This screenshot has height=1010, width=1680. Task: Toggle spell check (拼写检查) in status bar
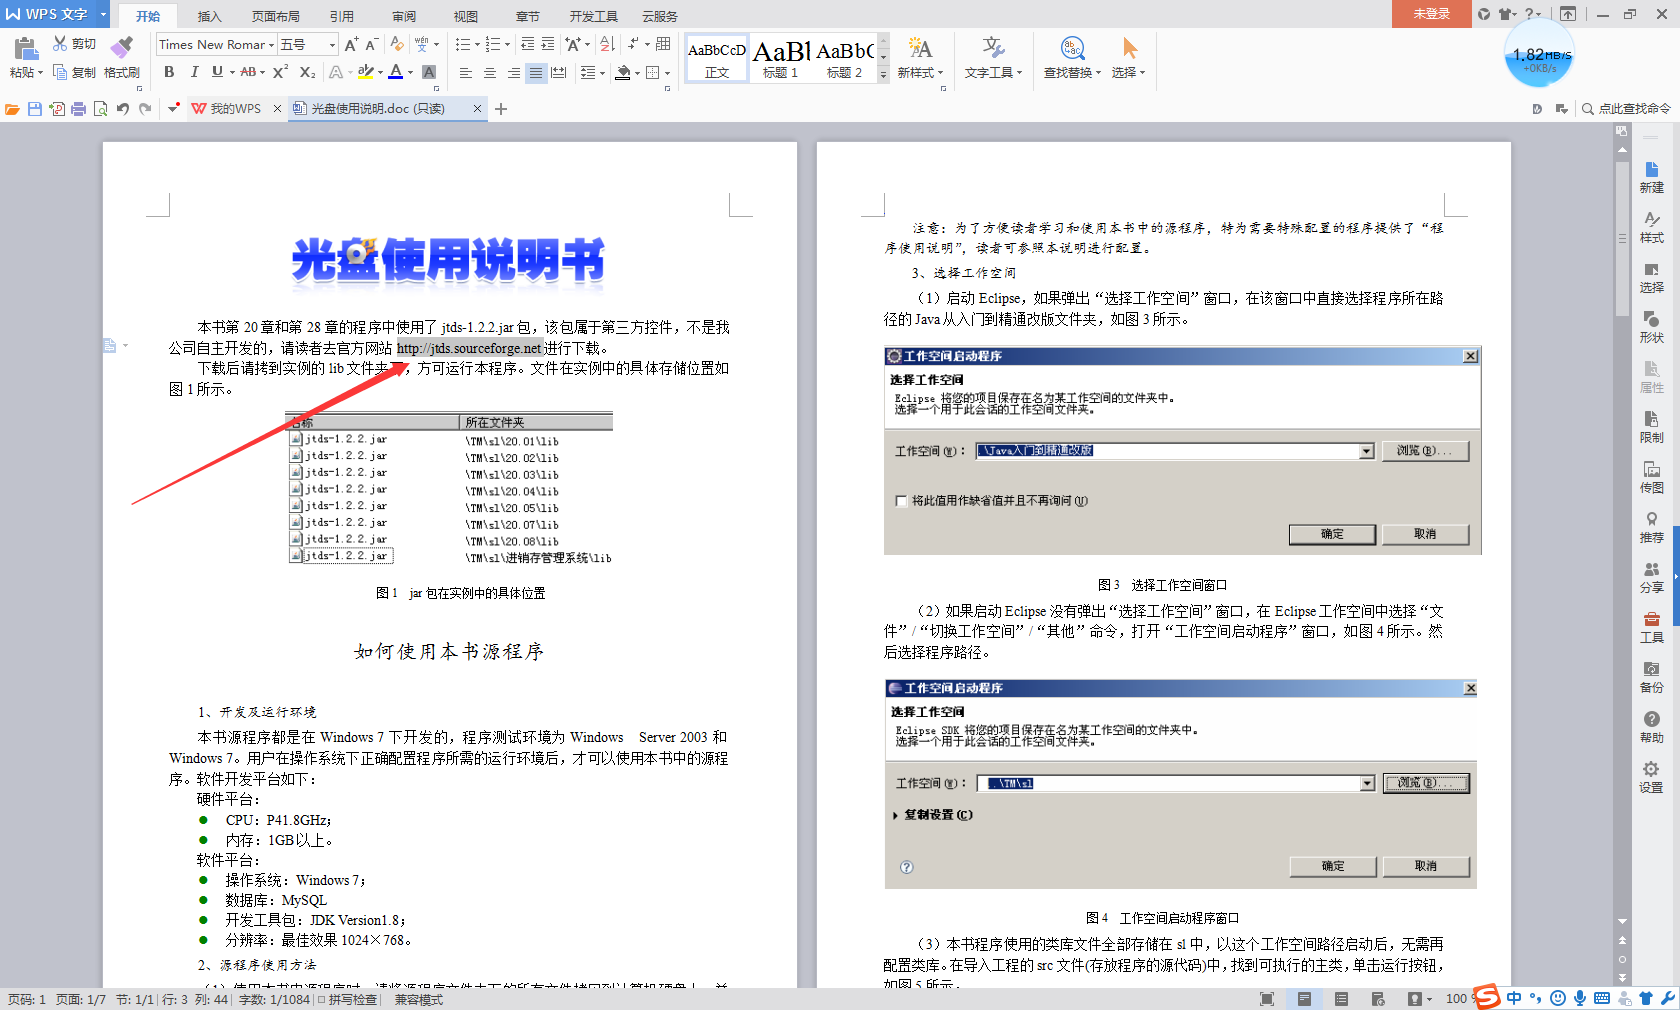click(x=347, y=1000)
